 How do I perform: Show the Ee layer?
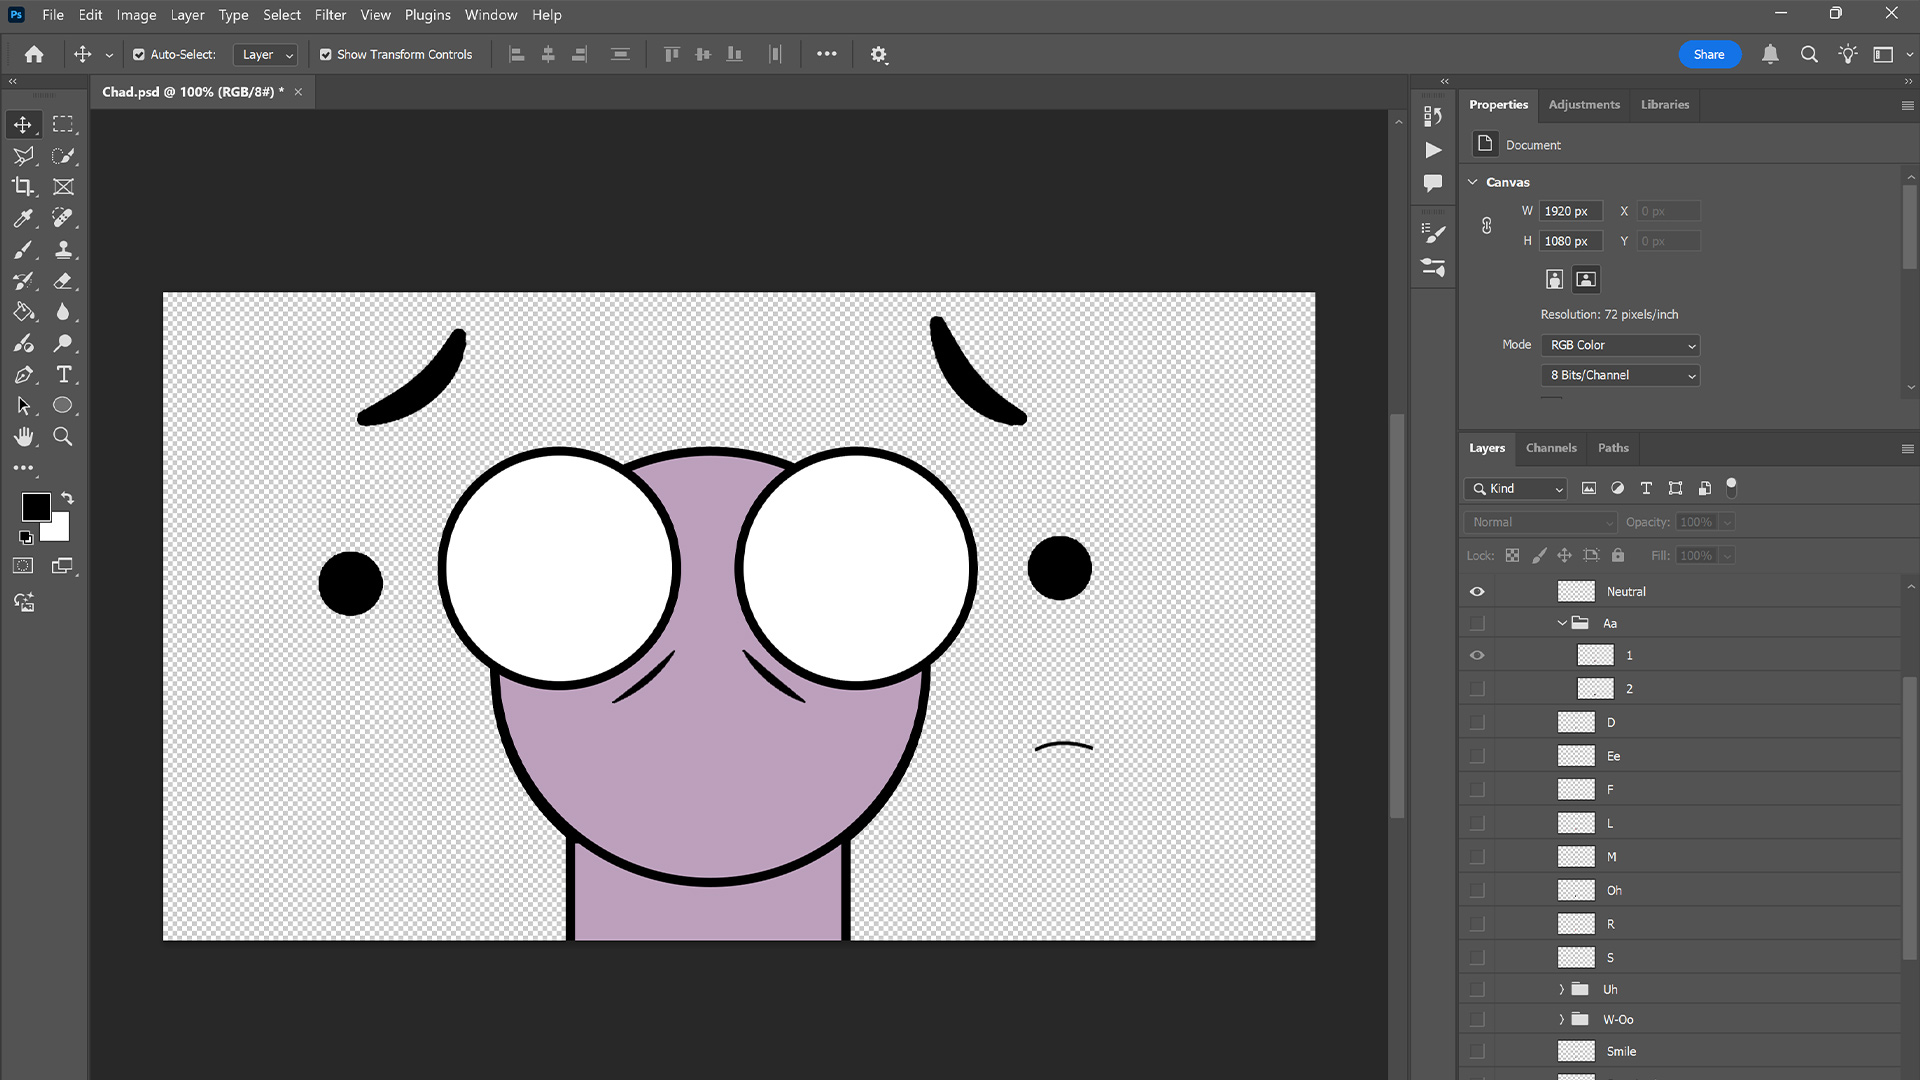[x=1477, y=756]
